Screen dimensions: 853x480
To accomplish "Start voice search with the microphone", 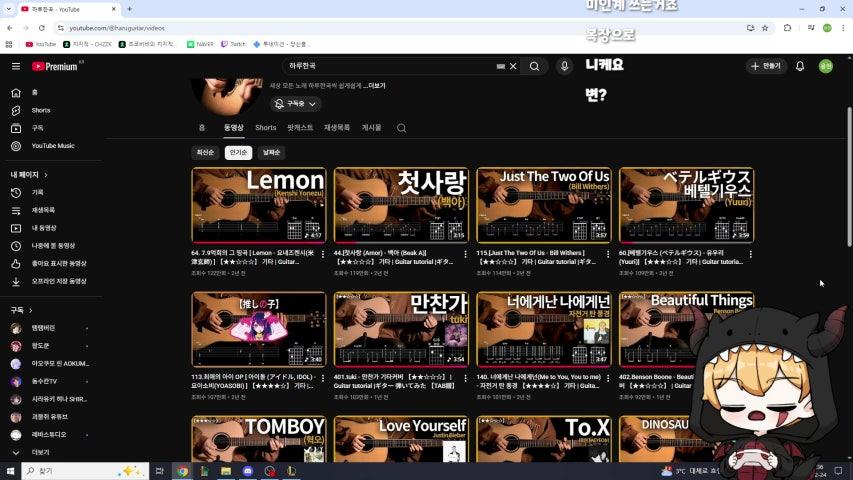I will coord(564,66).
